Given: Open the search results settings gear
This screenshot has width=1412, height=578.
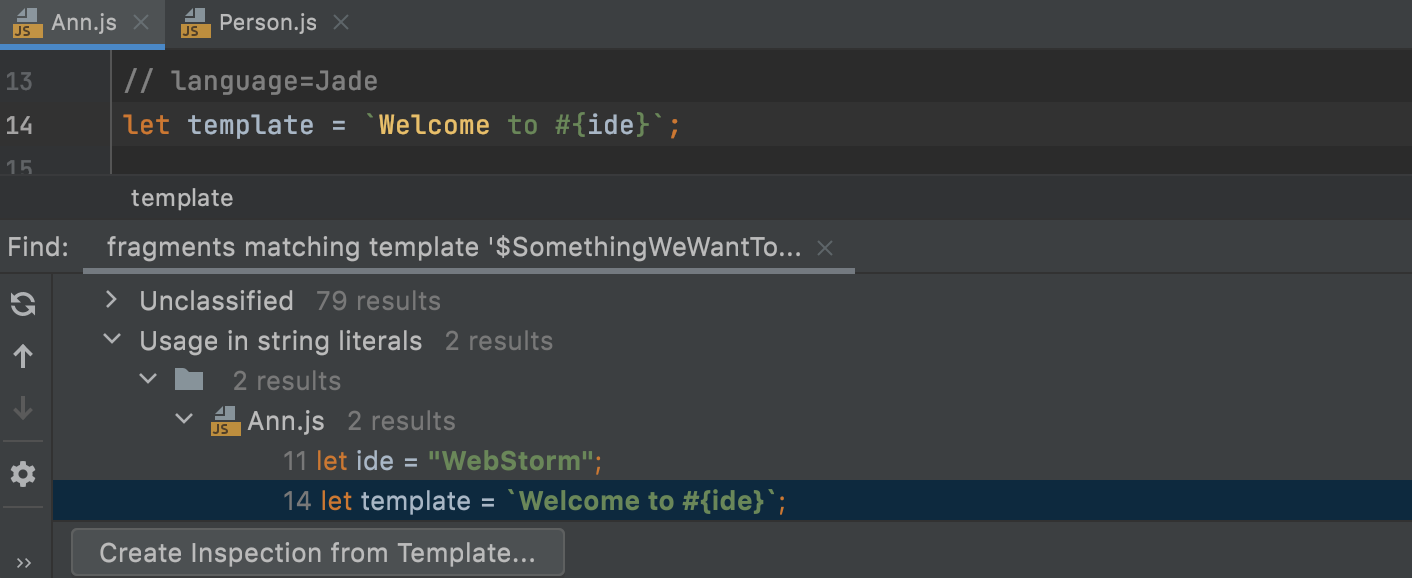Looking at the screenshot, I should (22, 474).
